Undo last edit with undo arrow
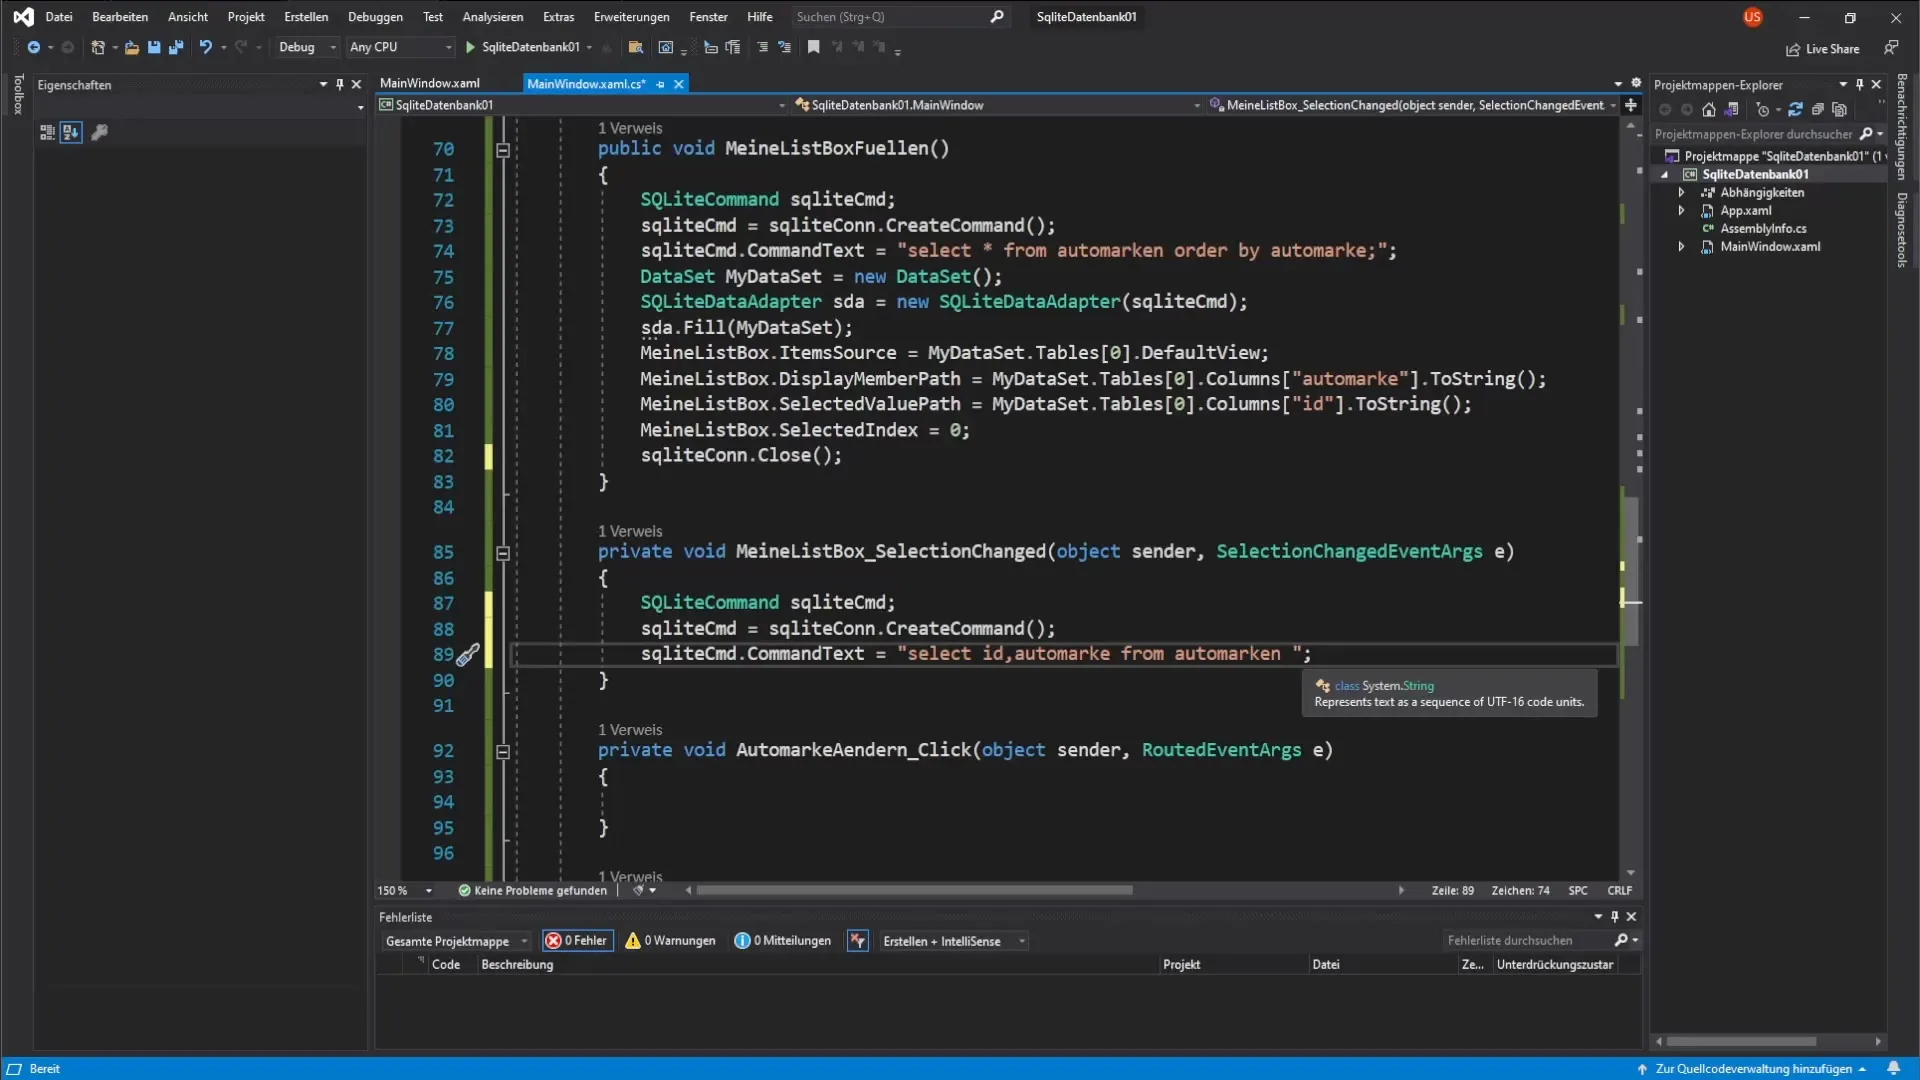 coord(206,47)
